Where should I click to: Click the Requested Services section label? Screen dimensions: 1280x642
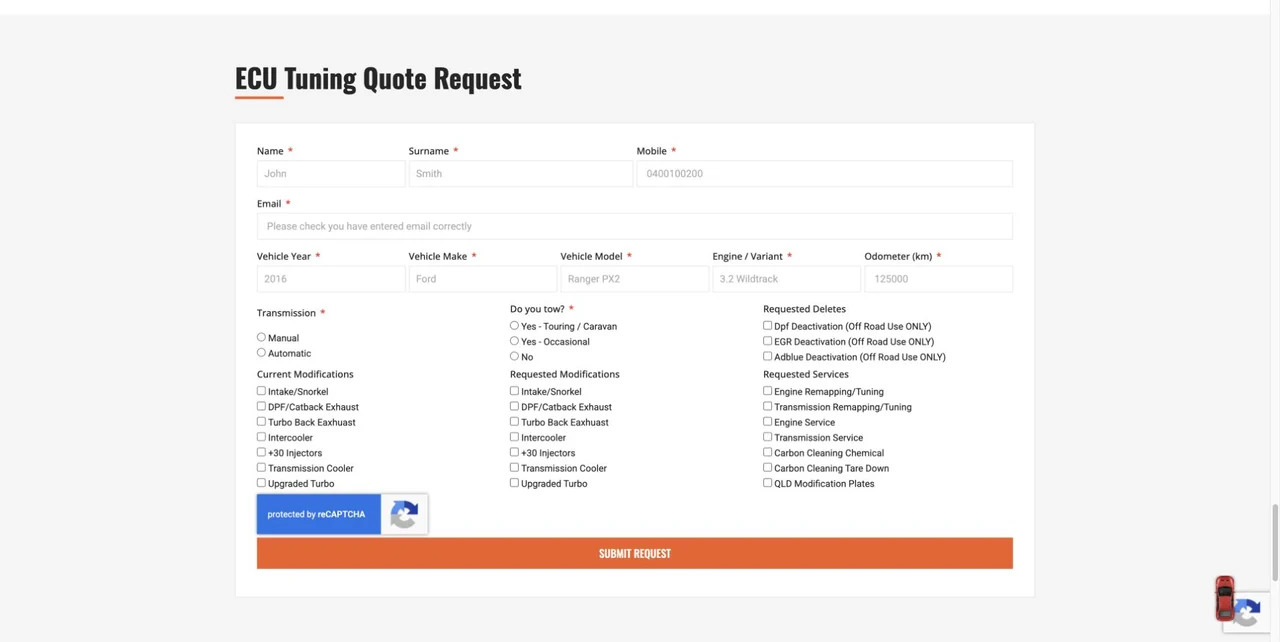806,374
